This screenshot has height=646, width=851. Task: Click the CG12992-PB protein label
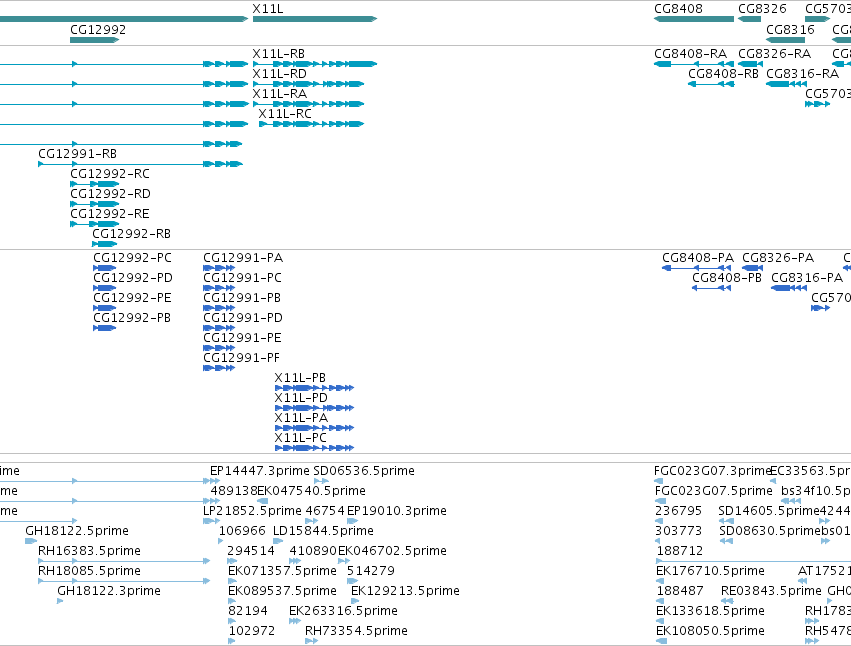click(x=132, y=318)
